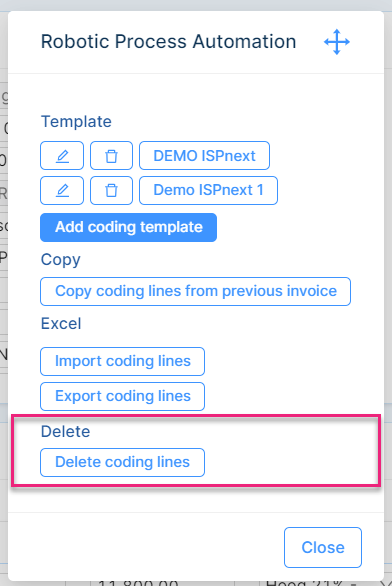
Task: Apply the DEMO ISPnext coding template
Action: click(x=204, y=155)
